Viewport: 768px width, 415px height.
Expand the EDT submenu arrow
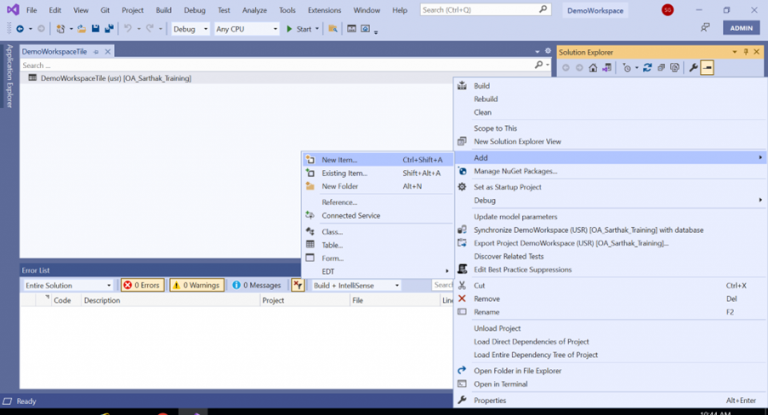pos(447,271)
